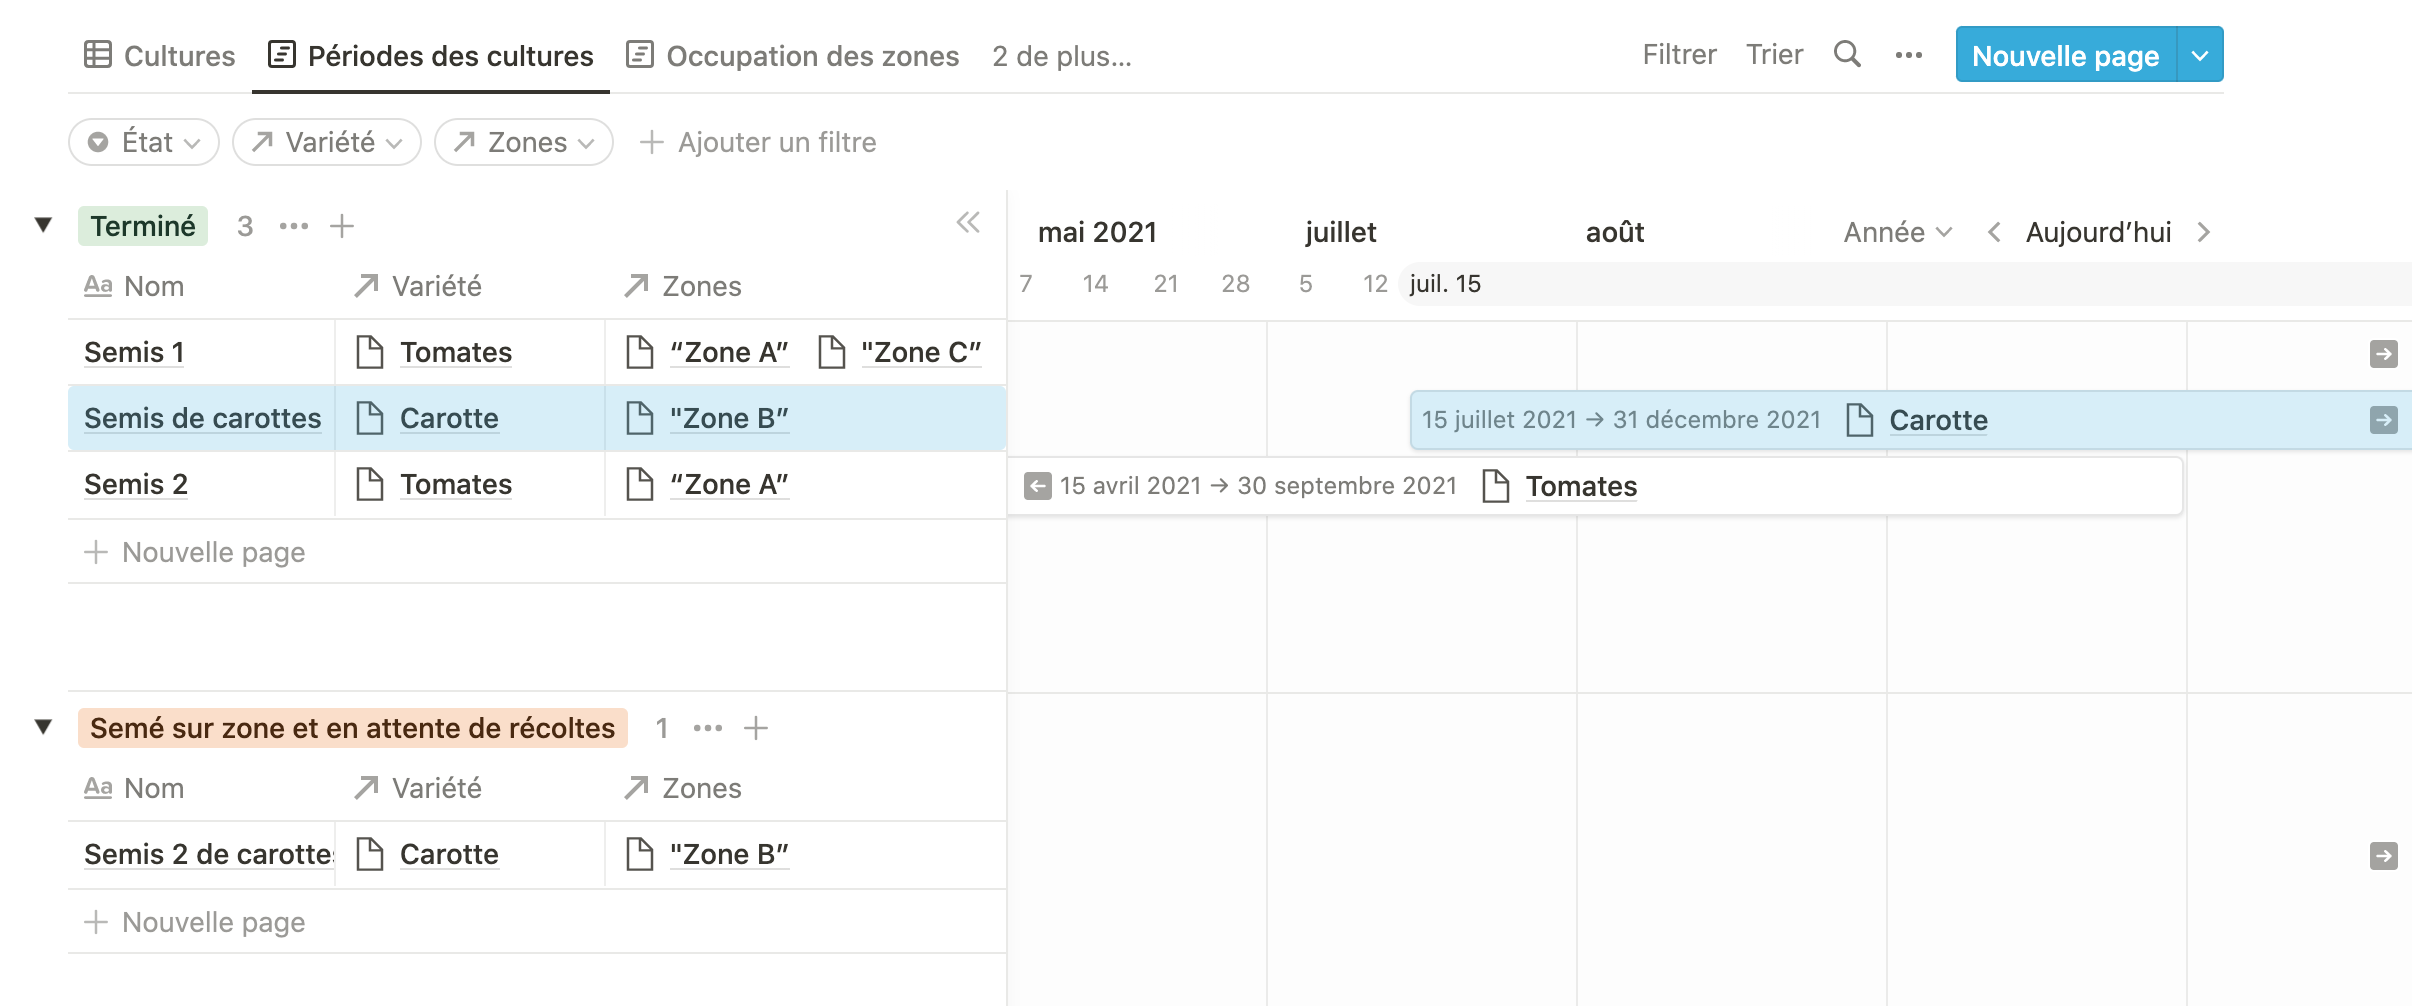The width and height of the screenshot is (2412, 1006).
Task: Jump to Semis 1 timeline bar arrow
Action: 2383,354
